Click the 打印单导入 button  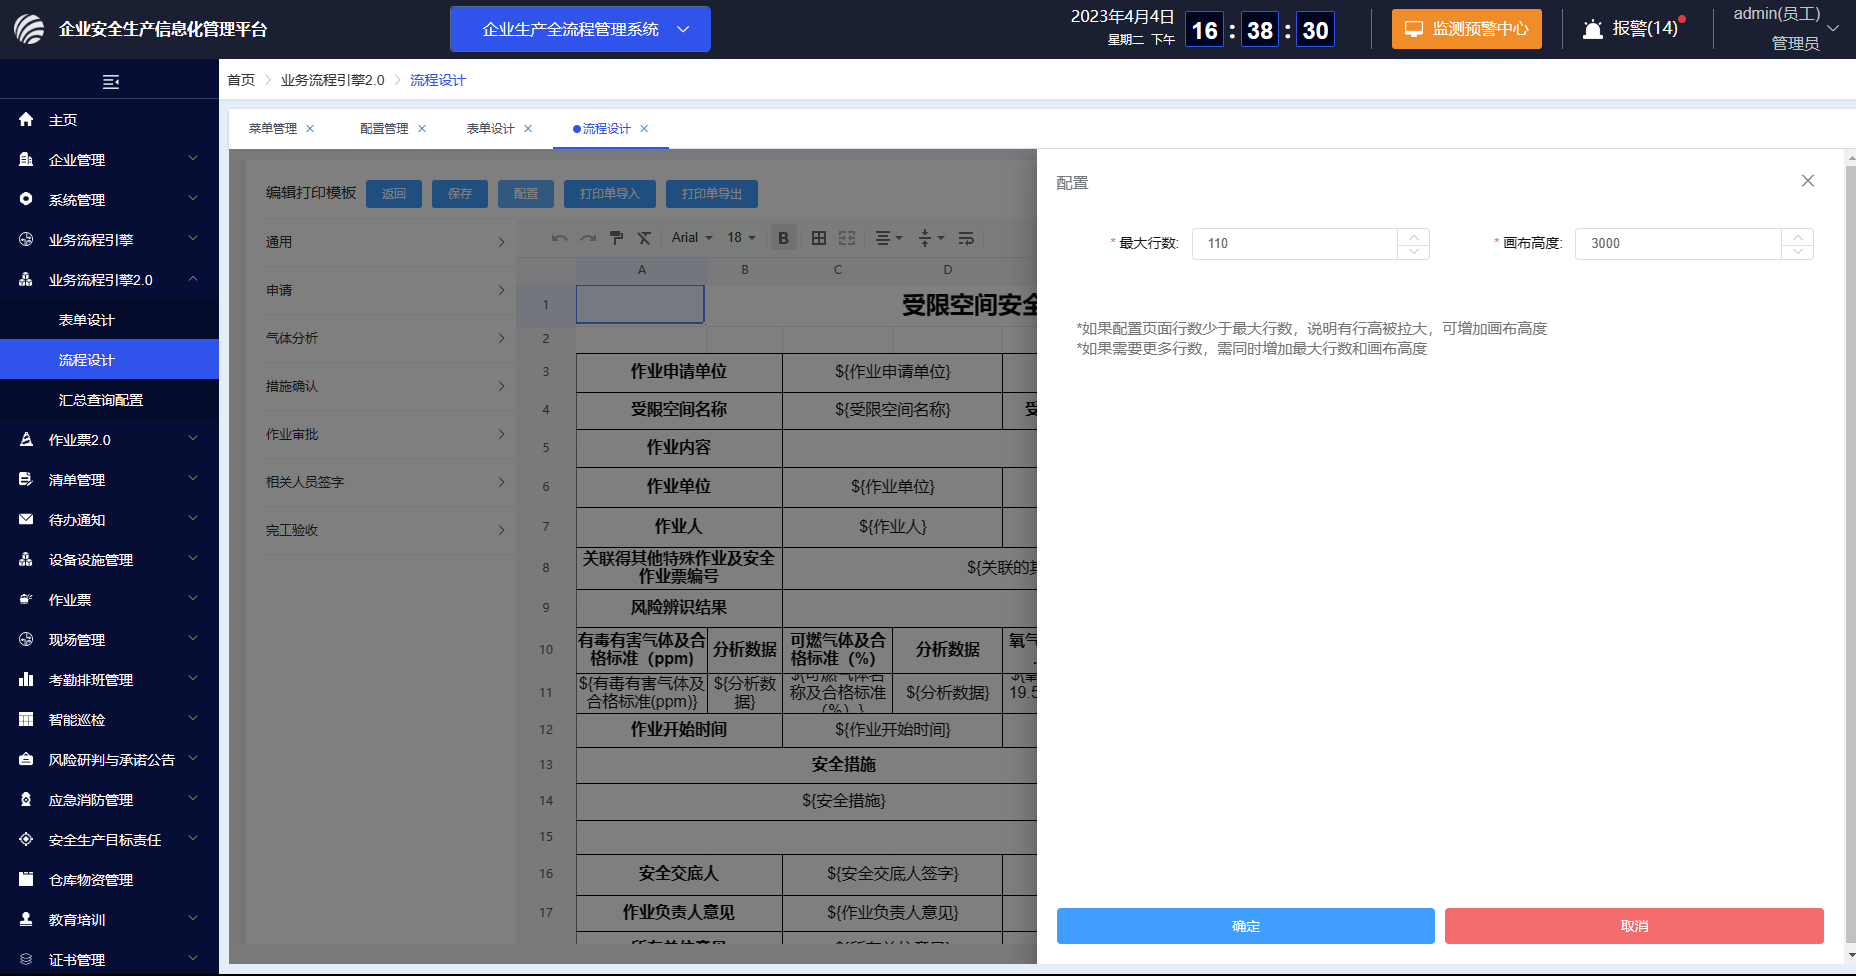coord(609,194)
